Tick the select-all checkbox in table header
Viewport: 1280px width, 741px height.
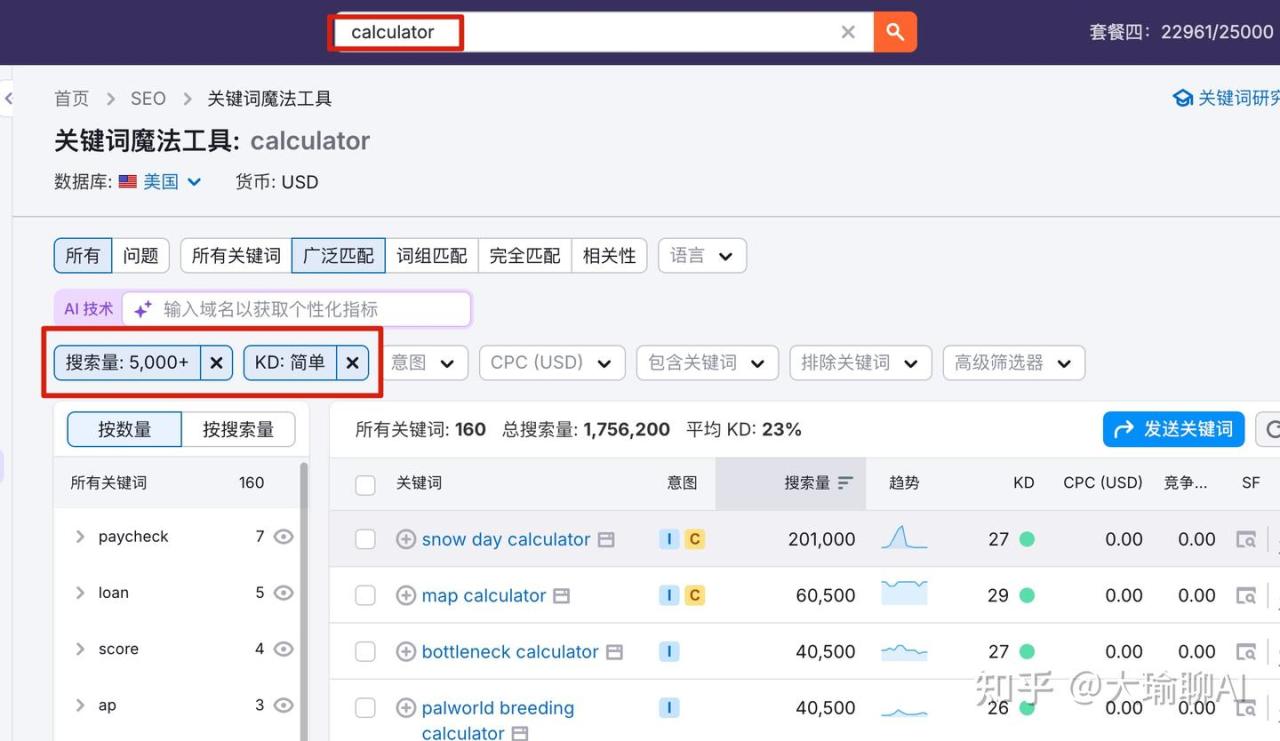coord(366,484)
